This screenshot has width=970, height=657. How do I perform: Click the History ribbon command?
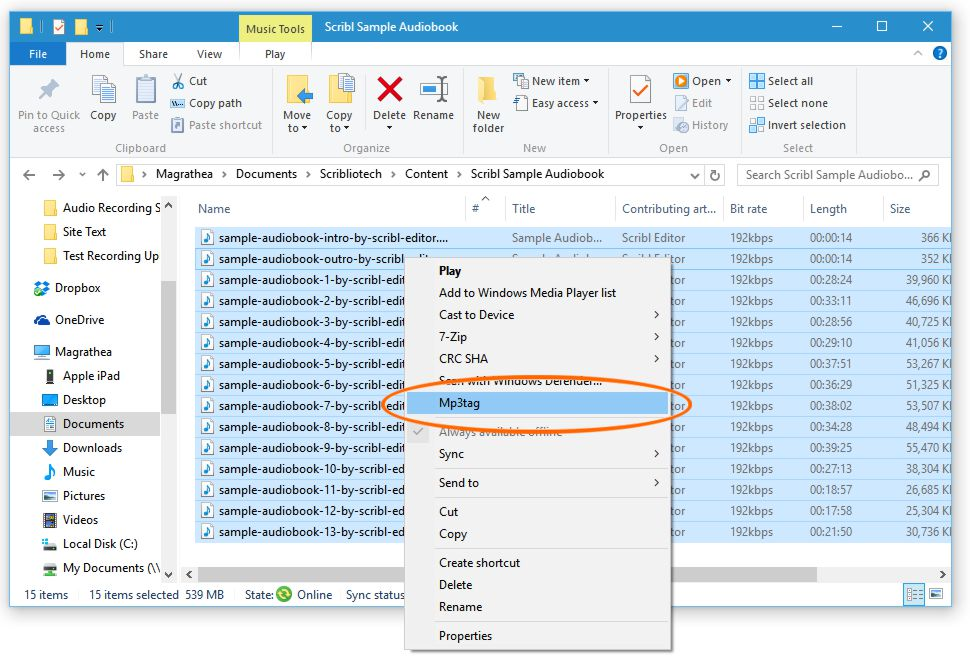(702, 126)
